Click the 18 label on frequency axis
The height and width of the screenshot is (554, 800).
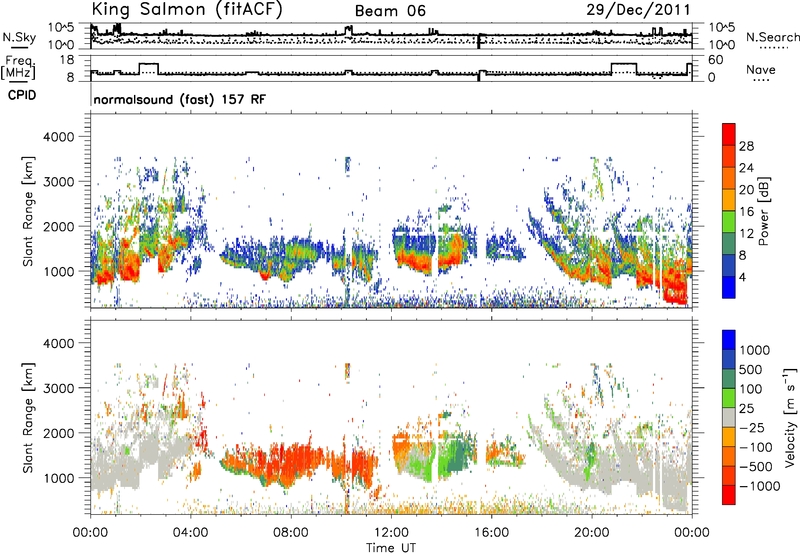click(67, 60)
